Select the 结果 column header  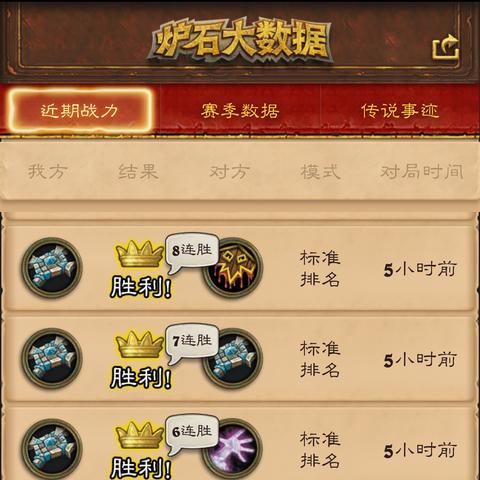pyautogui.click(x=139, y=172)
